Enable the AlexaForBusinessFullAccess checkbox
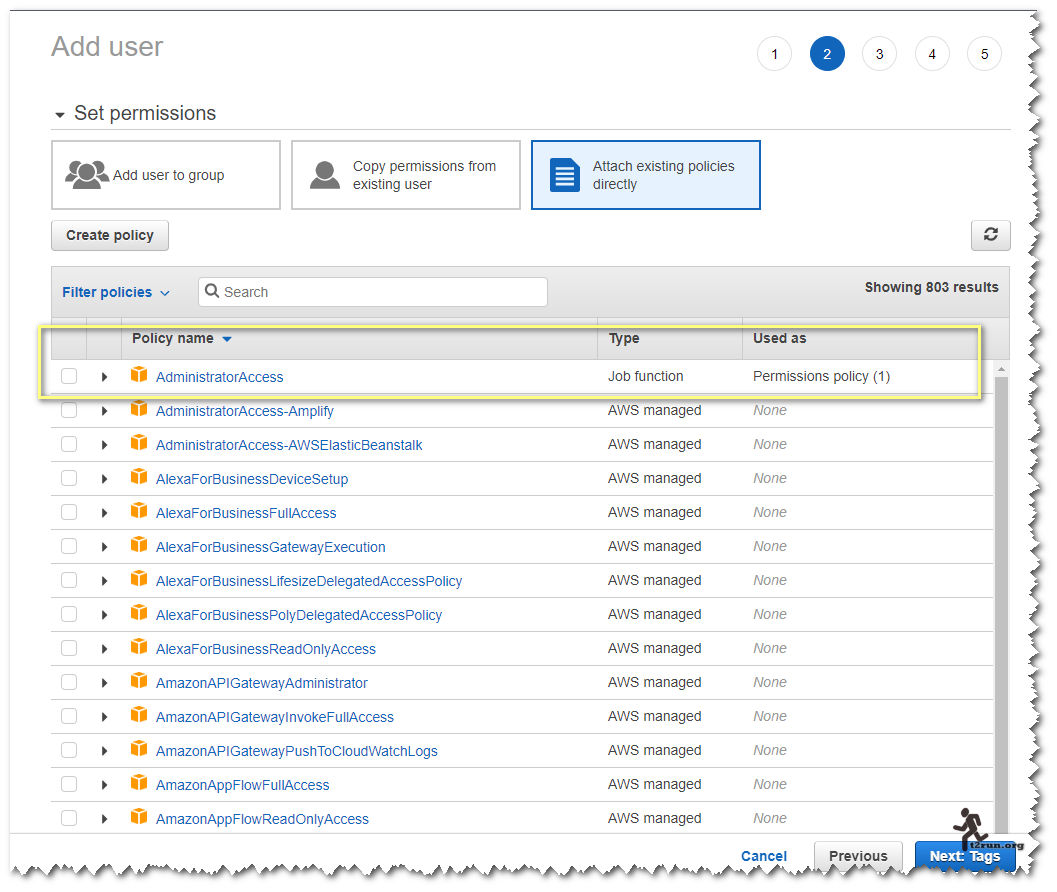1057x892 pixels. (69, 512)
